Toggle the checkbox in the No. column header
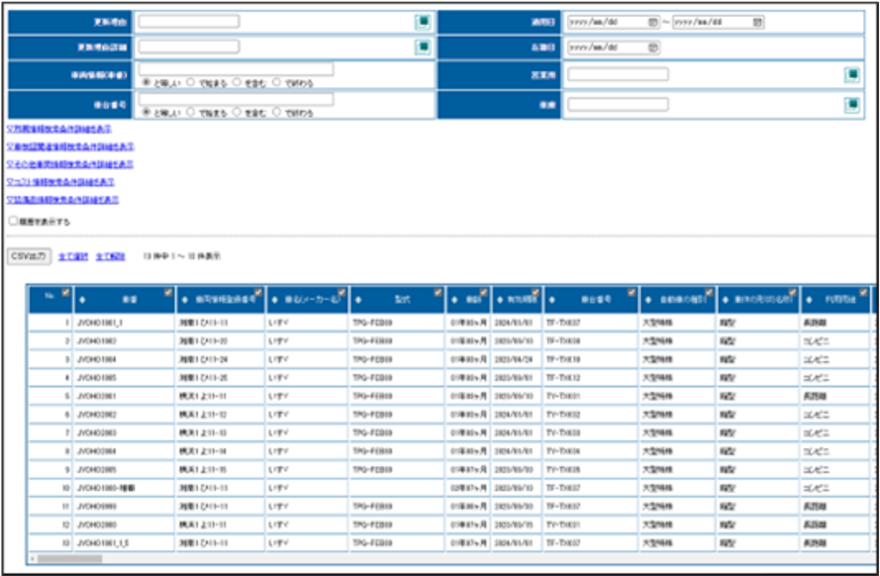The height and width of the screenshot is (576, 880). tap(65, 293)
